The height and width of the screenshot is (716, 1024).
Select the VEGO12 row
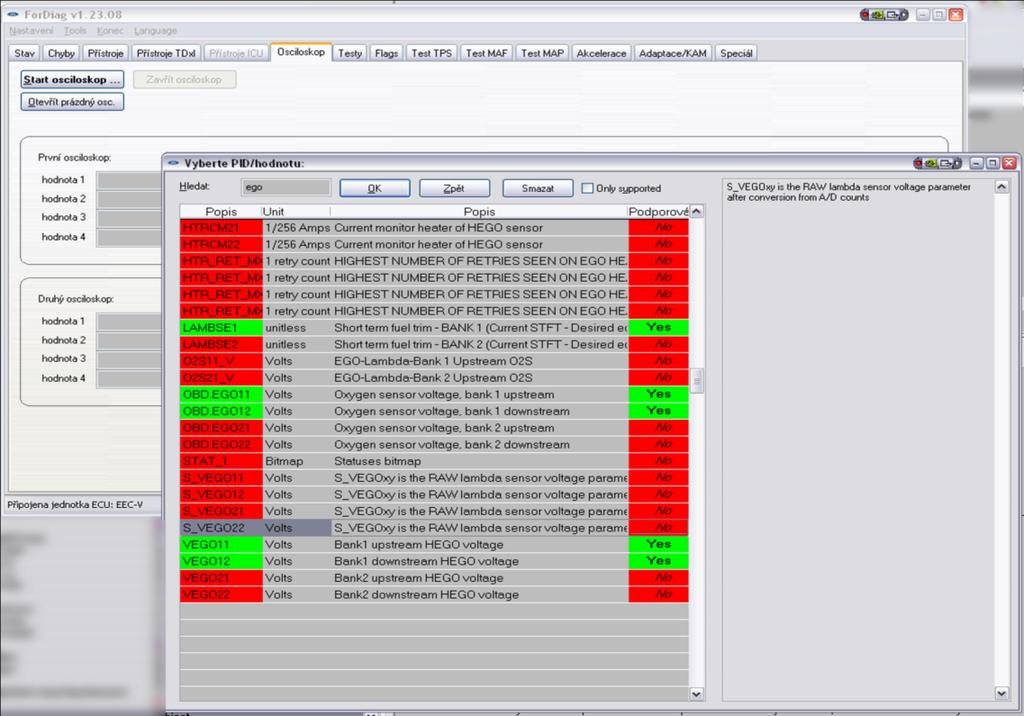pyautogui.click(x=434, y=561)
